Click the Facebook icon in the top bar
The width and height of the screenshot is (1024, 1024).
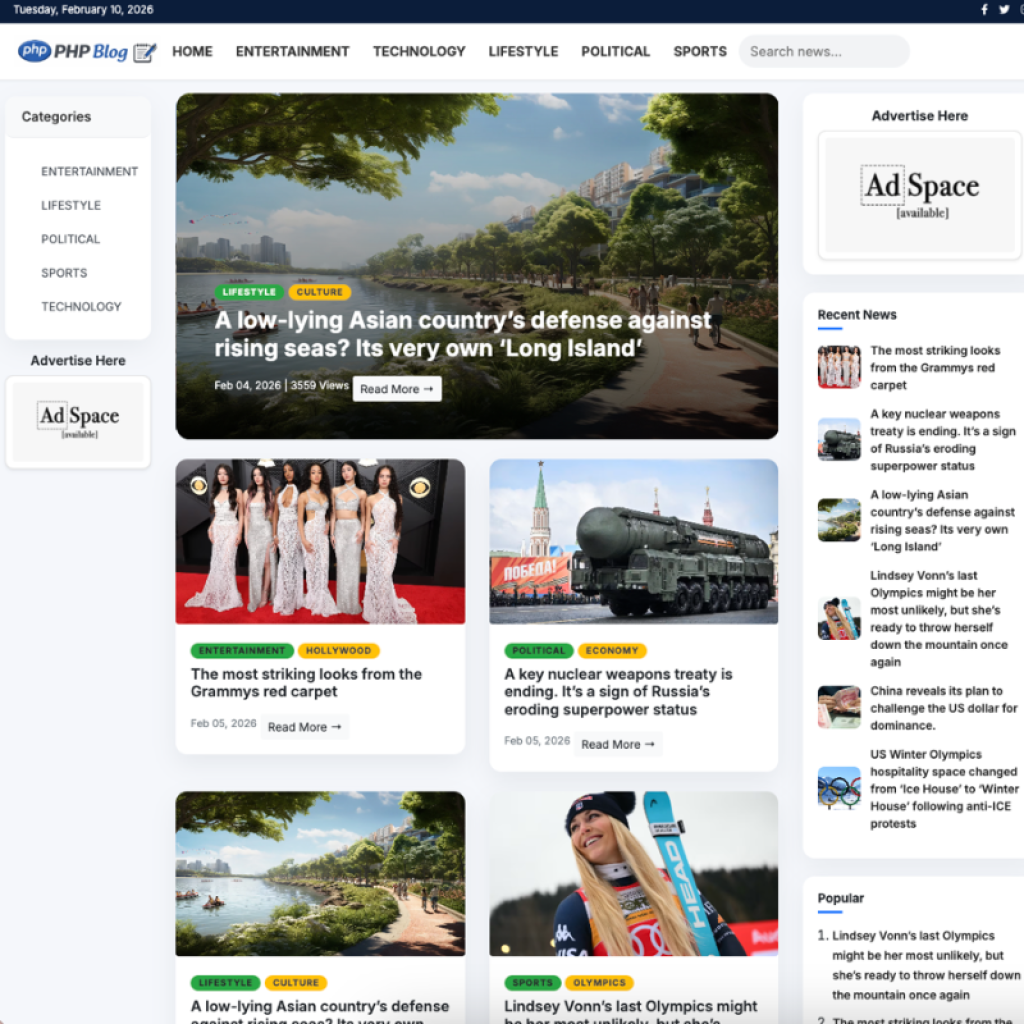click(984, 10)
